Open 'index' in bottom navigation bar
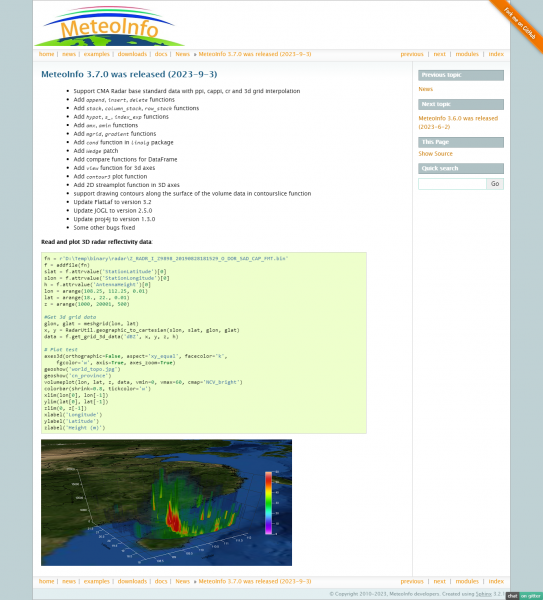This screenshot has width=543, height=600. click(496, 581)
